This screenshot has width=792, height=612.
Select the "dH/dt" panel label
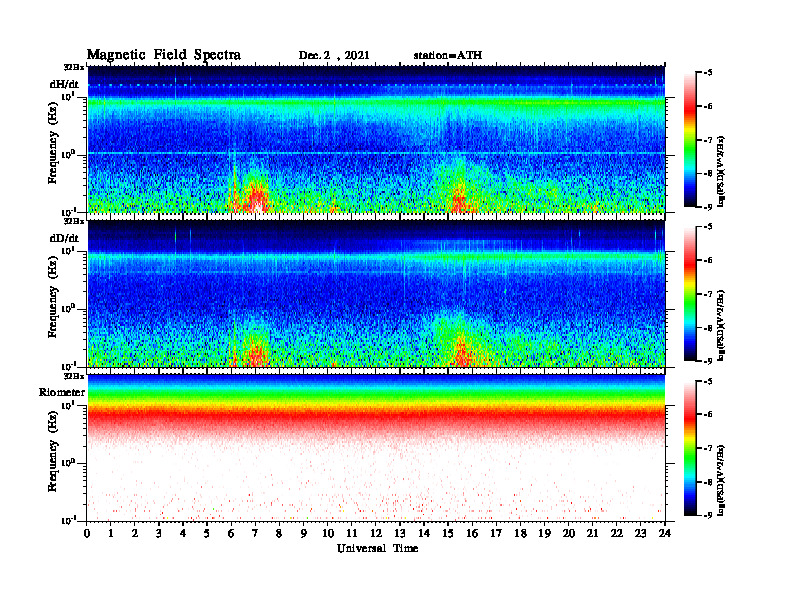point(64,84)
